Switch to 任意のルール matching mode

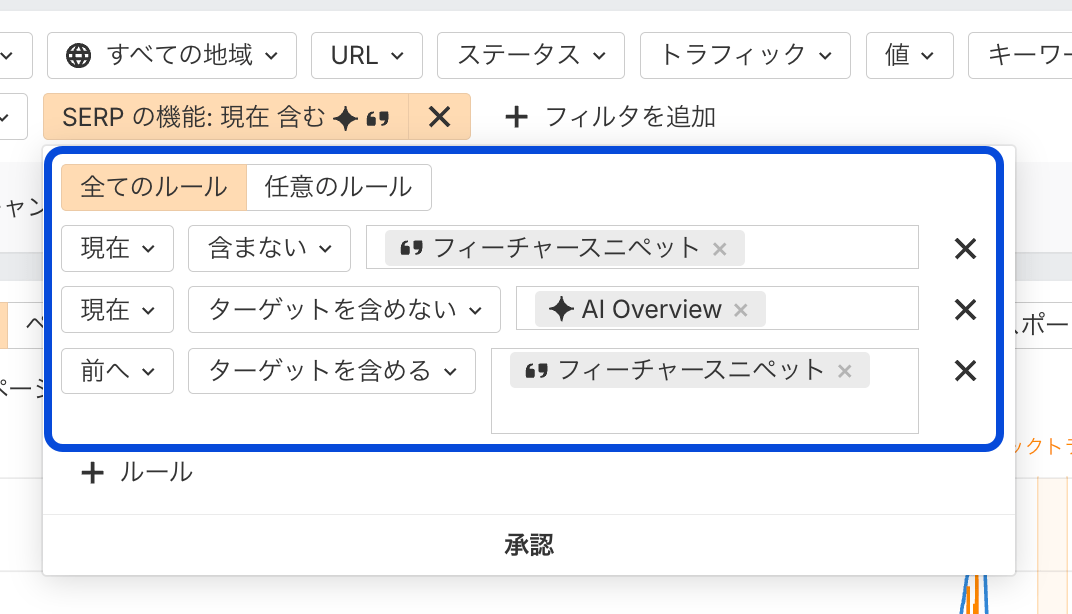click(338, 187)
